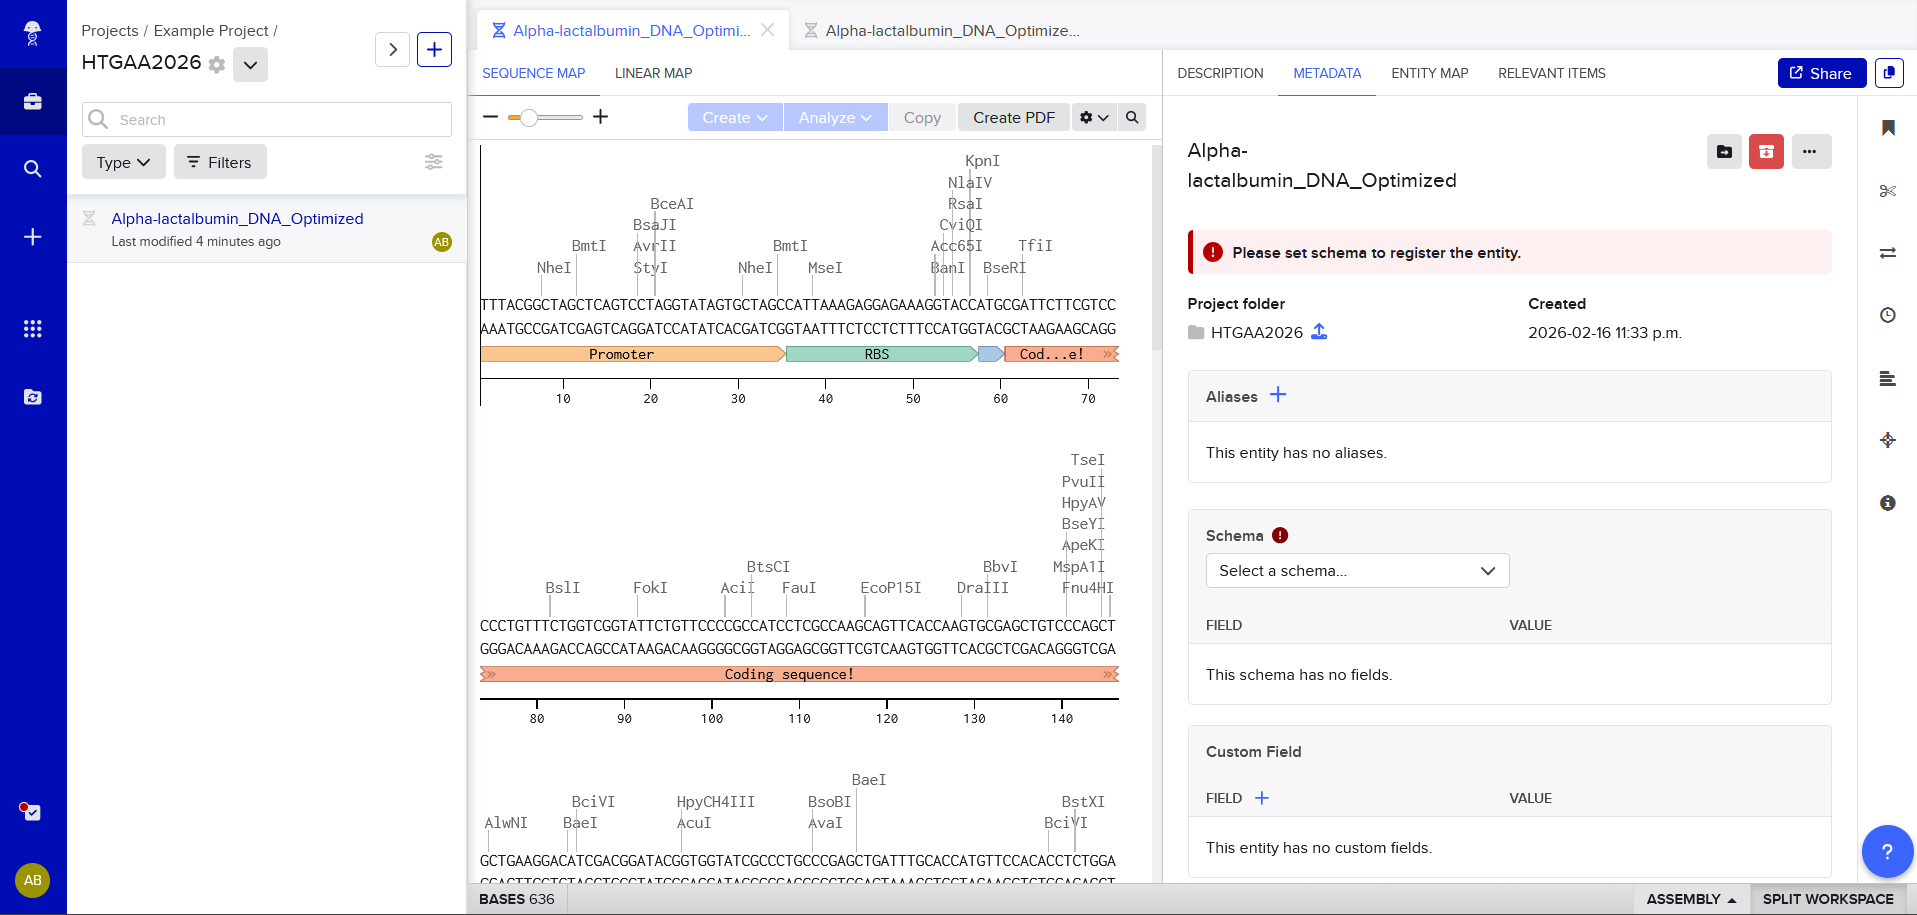Image resolution: width=1917 pixels, height=915 pixels.
Task: Click Split Workspace button
Action: (x=1828, y=899)
